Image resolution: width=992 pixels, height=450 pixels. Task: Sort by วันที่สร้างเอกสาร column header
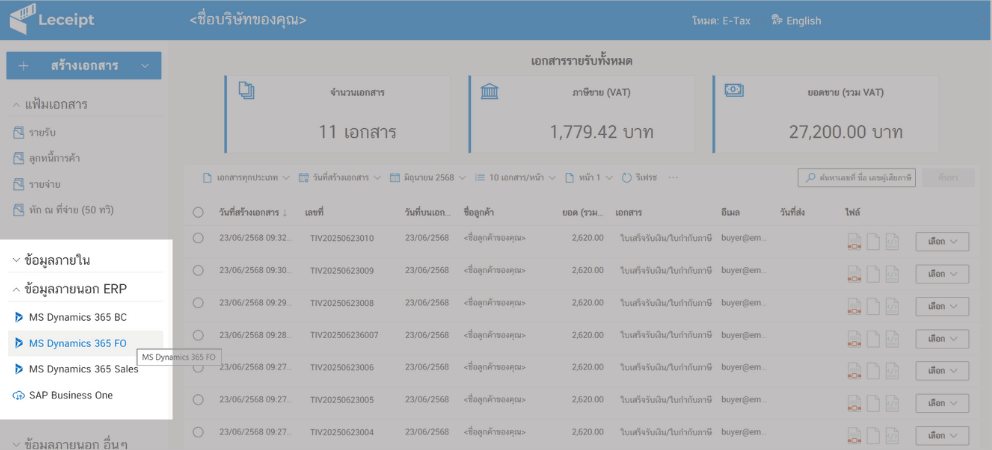coord(253,213)
